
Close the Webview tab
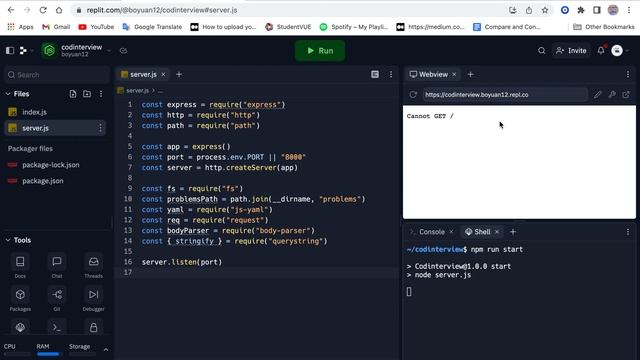(454, 74)
